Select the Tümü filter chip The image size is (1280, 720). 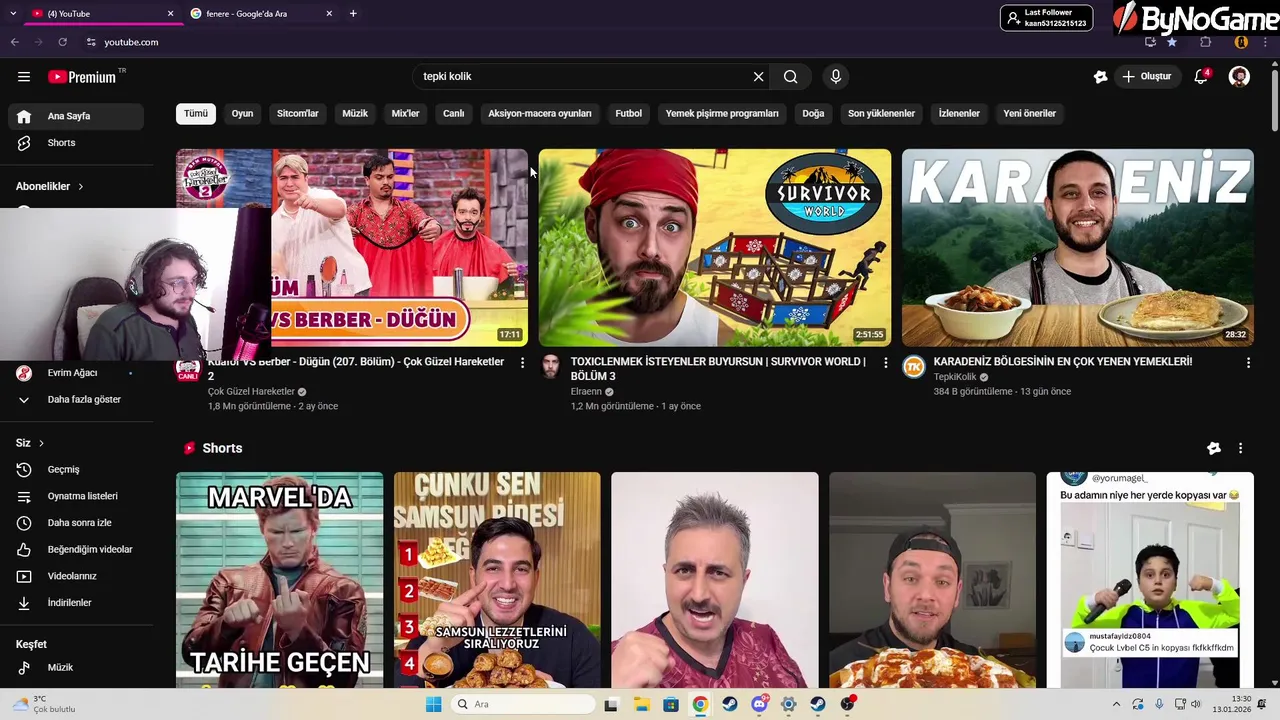pos(196,114)
